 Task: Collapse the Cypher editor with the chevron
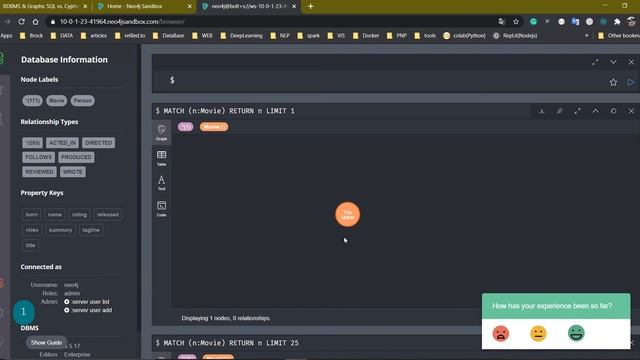[613, 62]
